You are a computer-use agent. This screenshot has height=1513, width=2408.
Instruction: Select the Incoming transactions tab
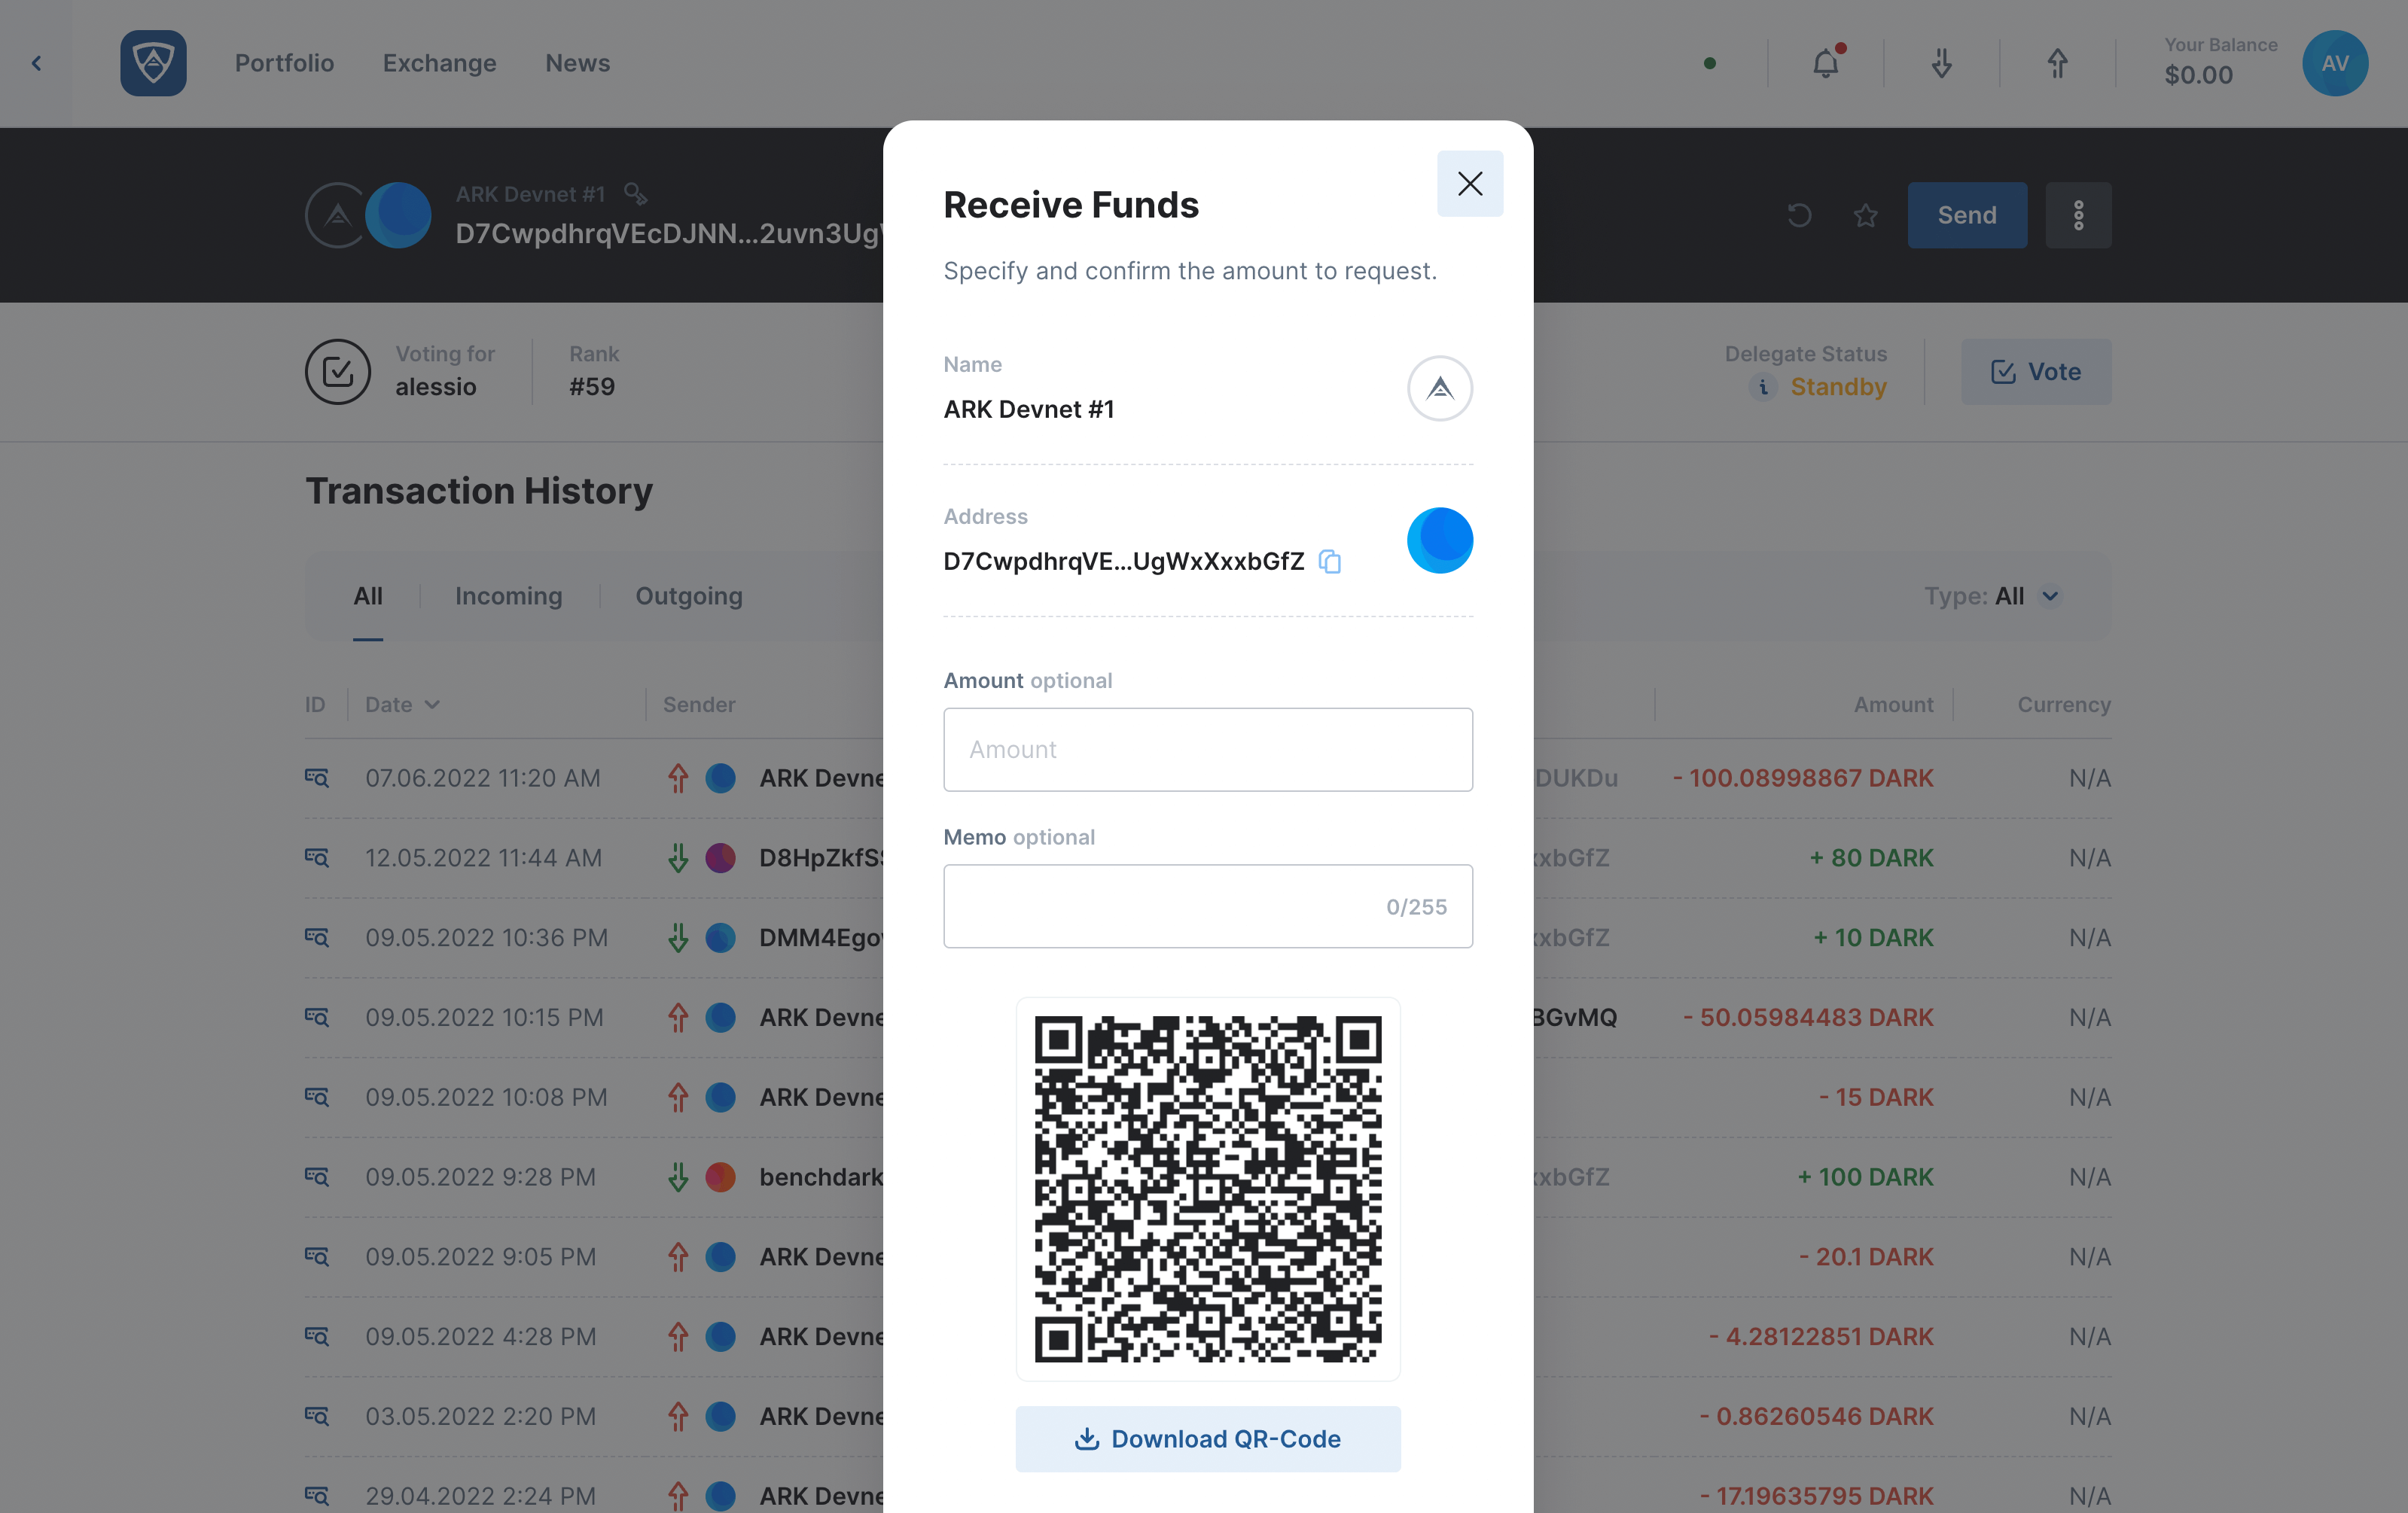(508, 596)
